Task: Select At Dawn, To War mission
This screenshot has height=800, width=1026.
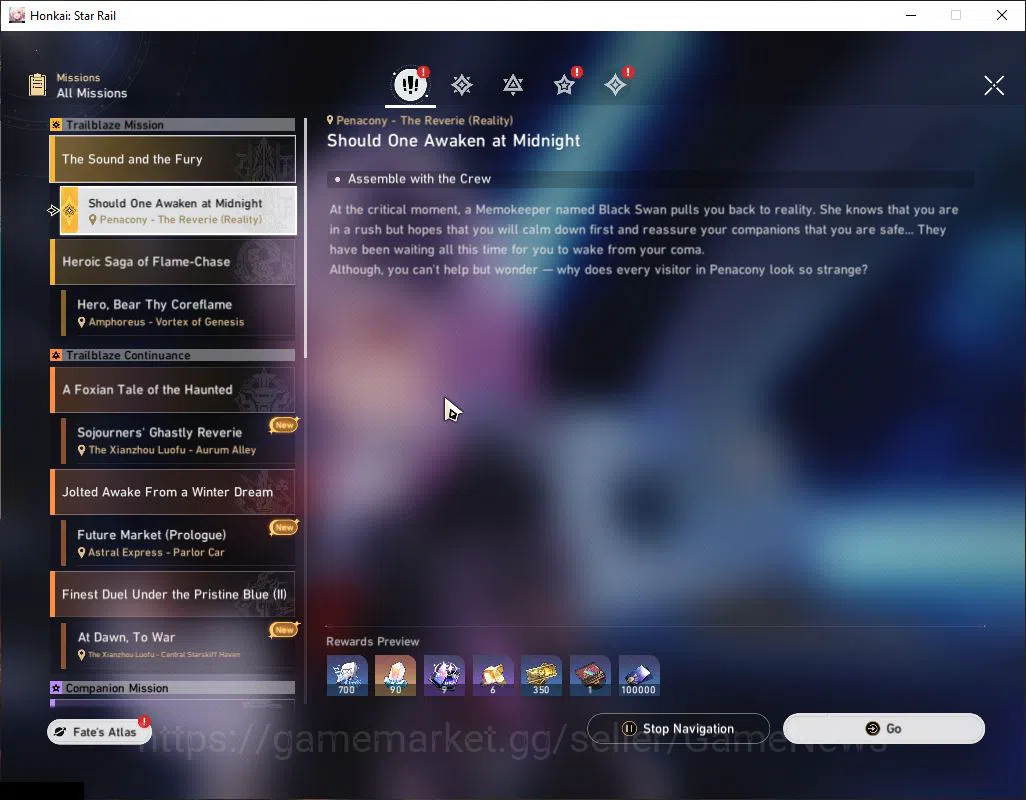Action: point(178,645)
